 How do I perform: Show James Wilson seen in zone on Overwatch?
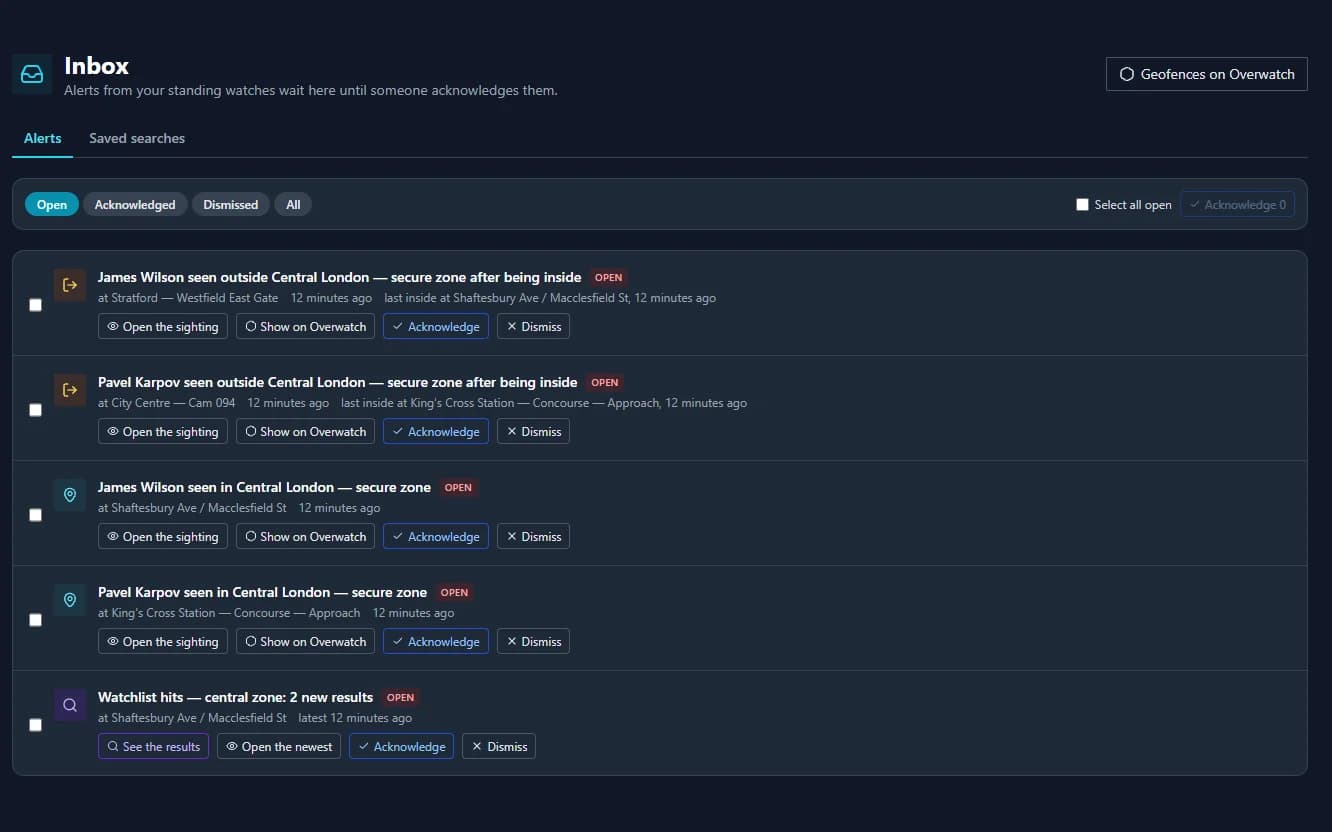coord(306,536)
